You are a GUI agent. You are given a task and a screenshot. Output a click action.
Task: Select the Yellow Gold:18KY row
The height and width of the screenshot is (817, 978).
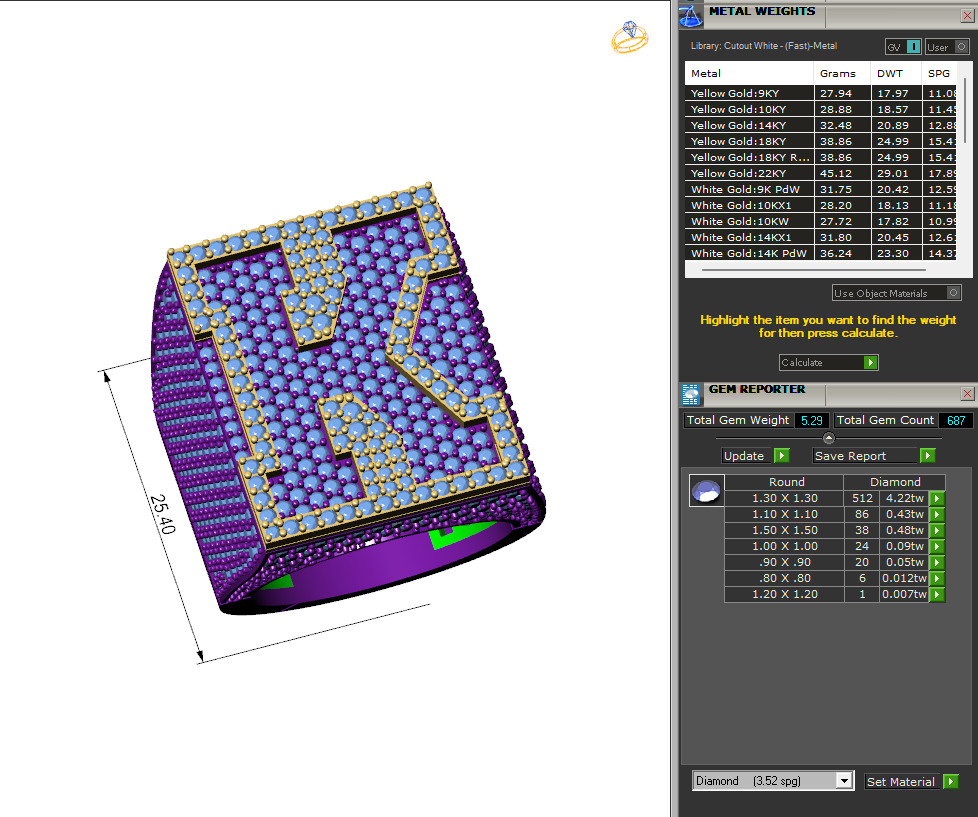(821, 142)
